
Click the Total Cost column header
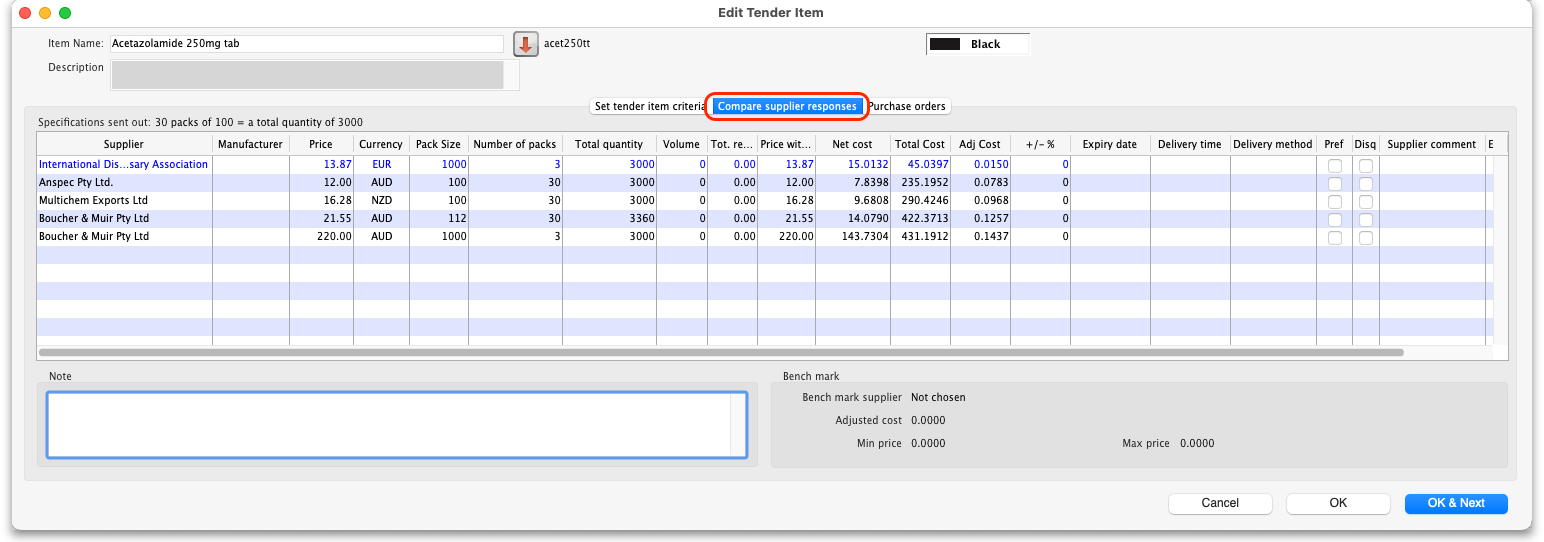(919, 144)
